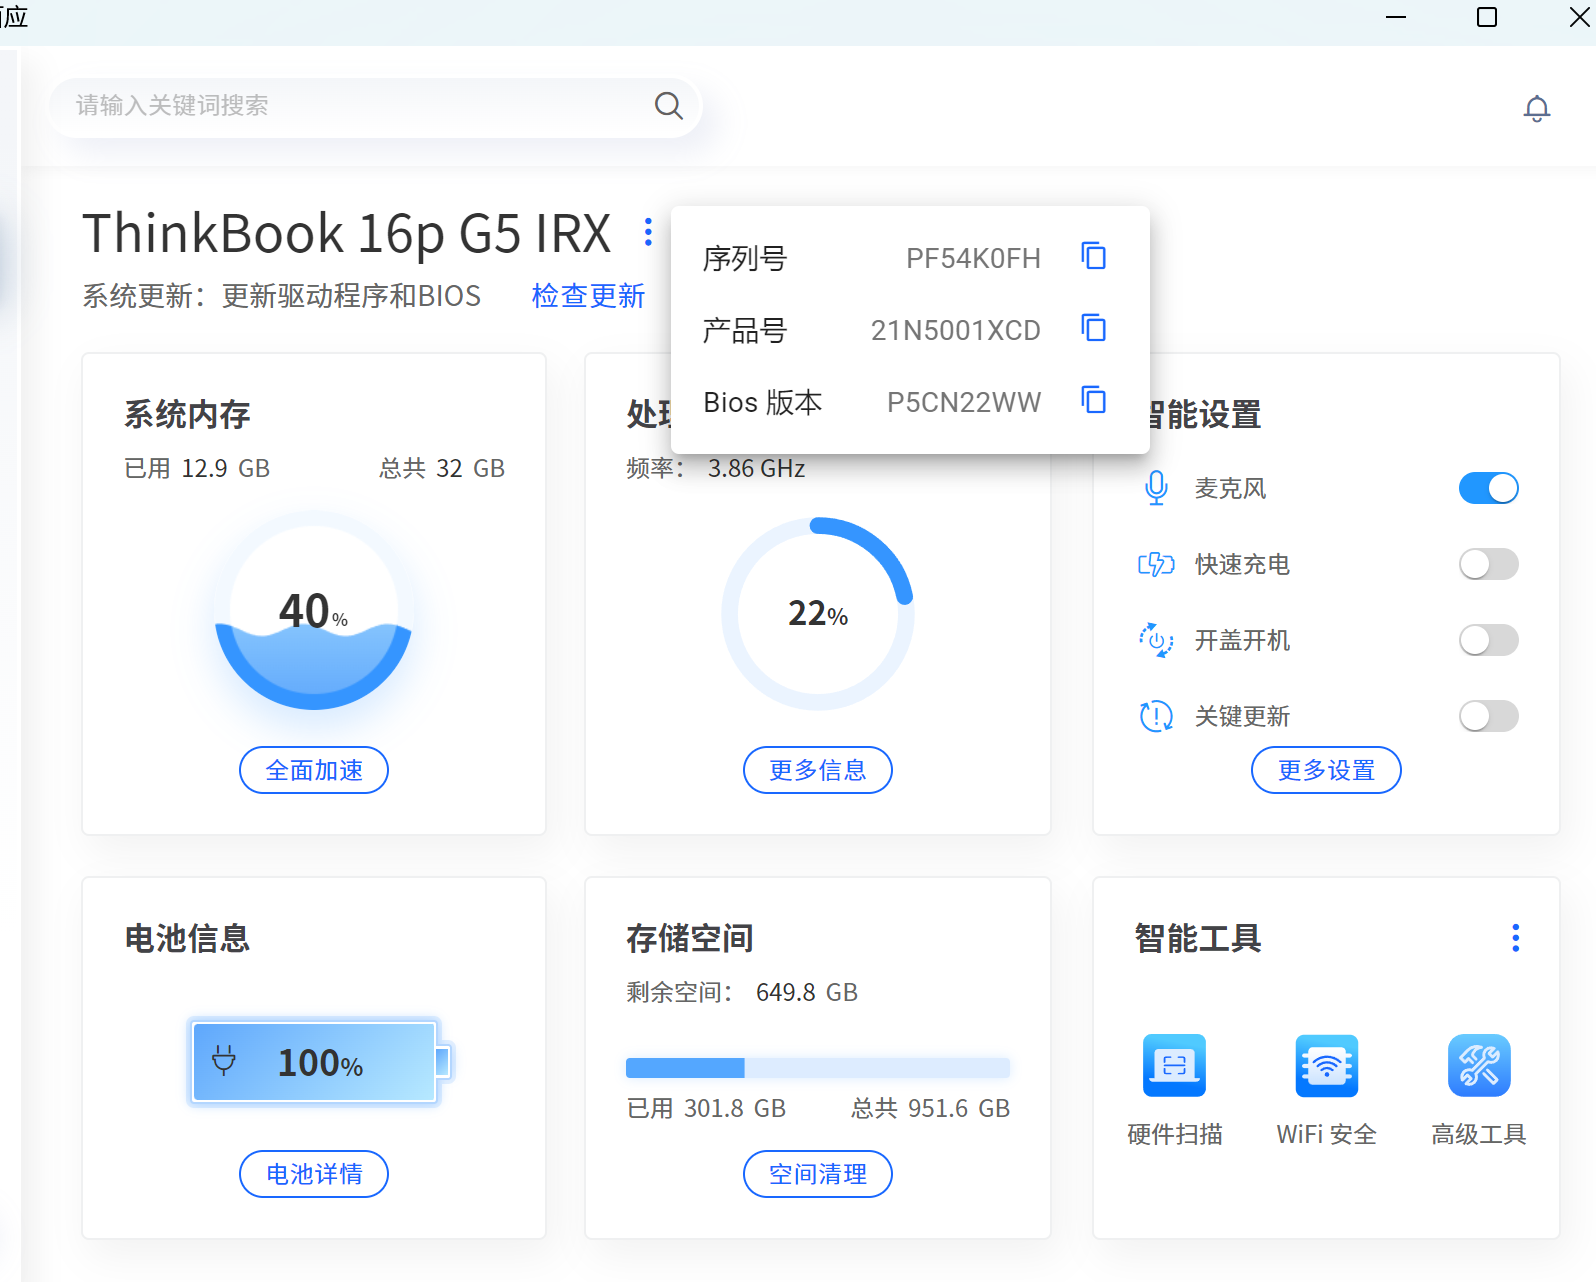Open the 智能工具 three-dot menu
Image resolution: width=1596 pixels, height=1282 pixels.
[x=1516, y=938]
